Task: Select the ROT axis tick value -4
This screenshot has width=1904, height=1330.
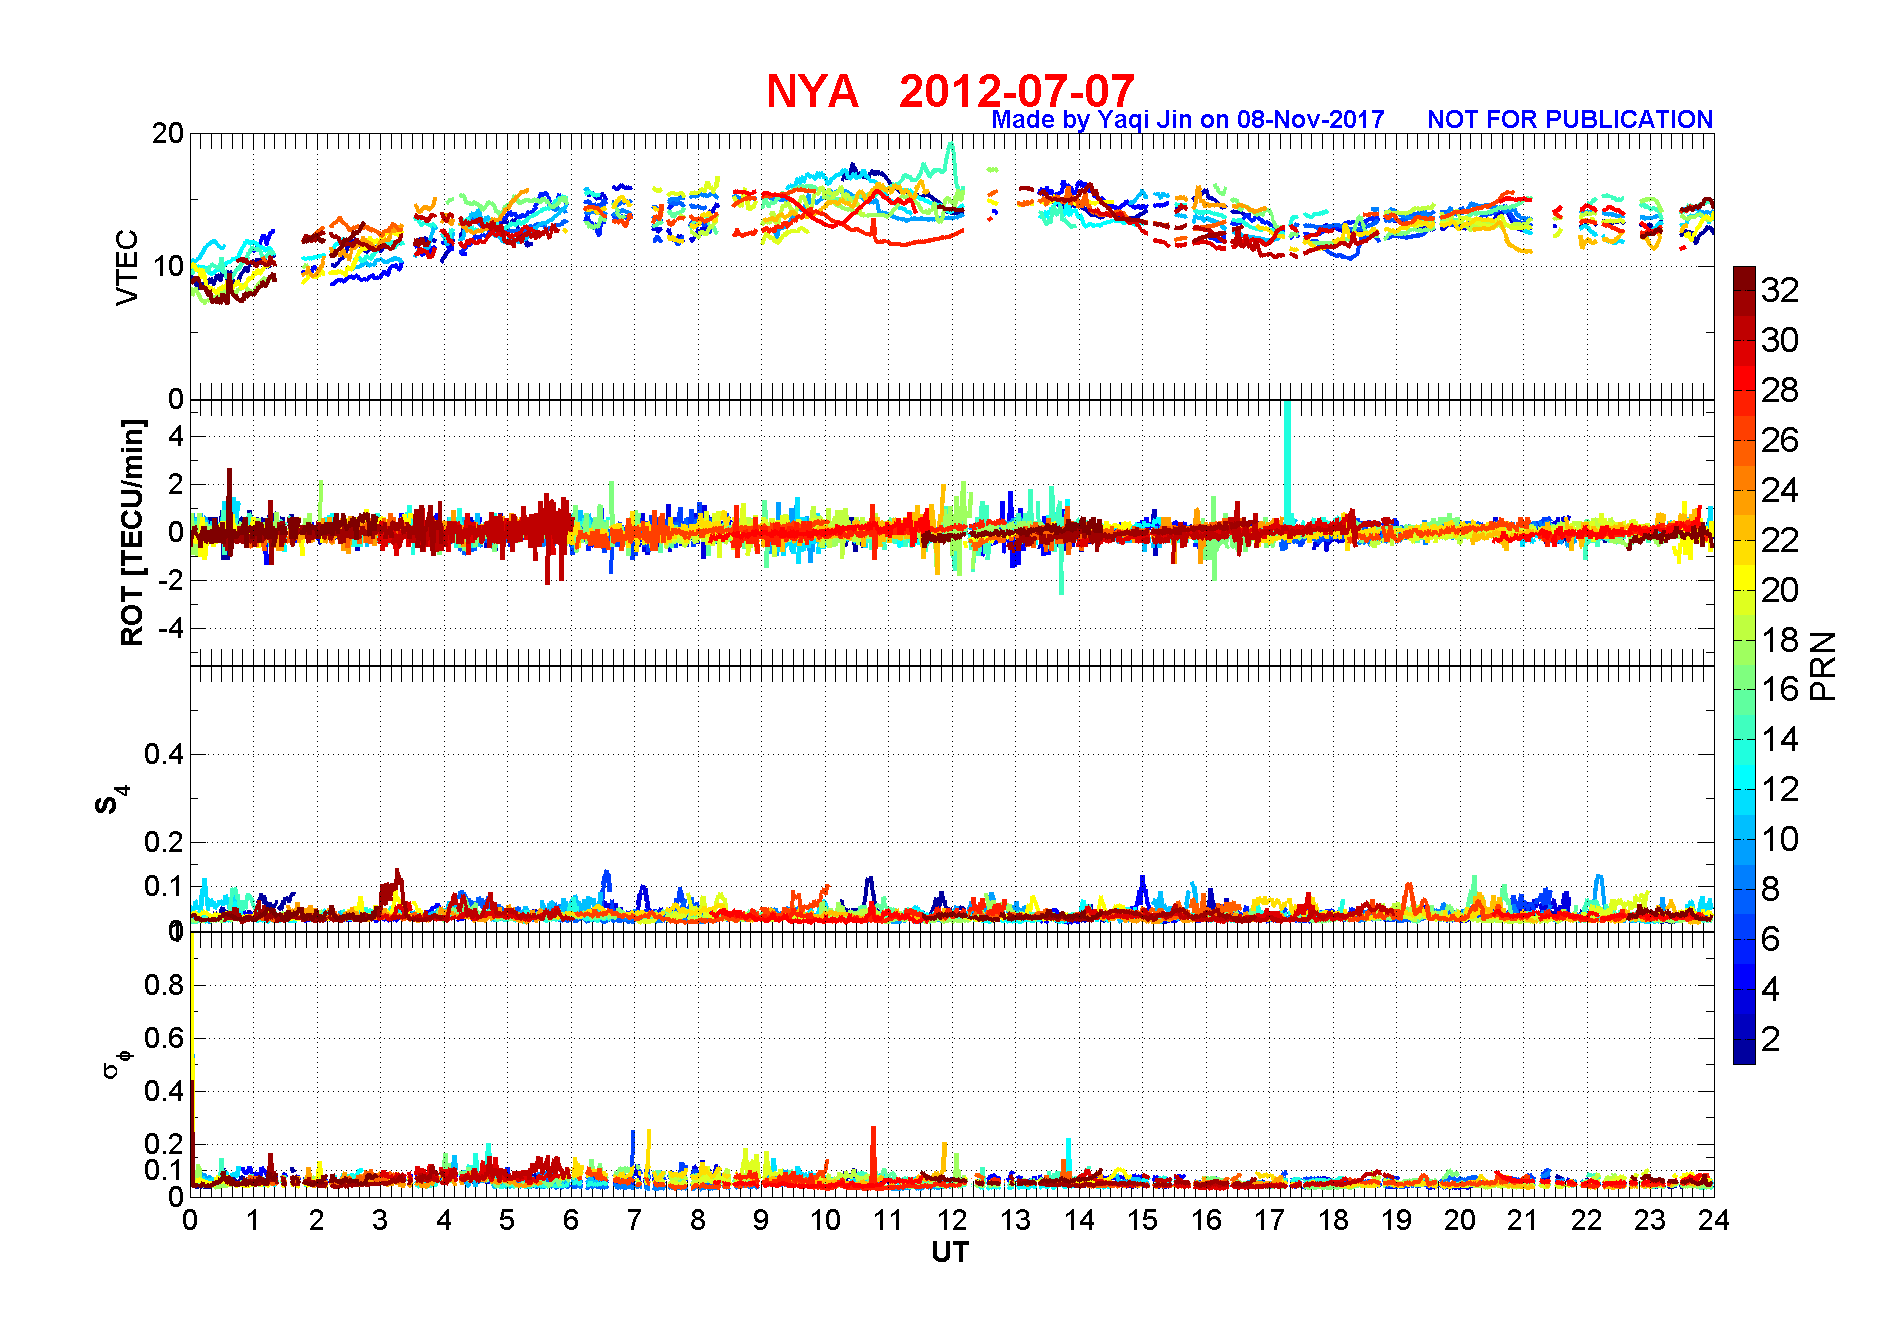Action: 172,629
